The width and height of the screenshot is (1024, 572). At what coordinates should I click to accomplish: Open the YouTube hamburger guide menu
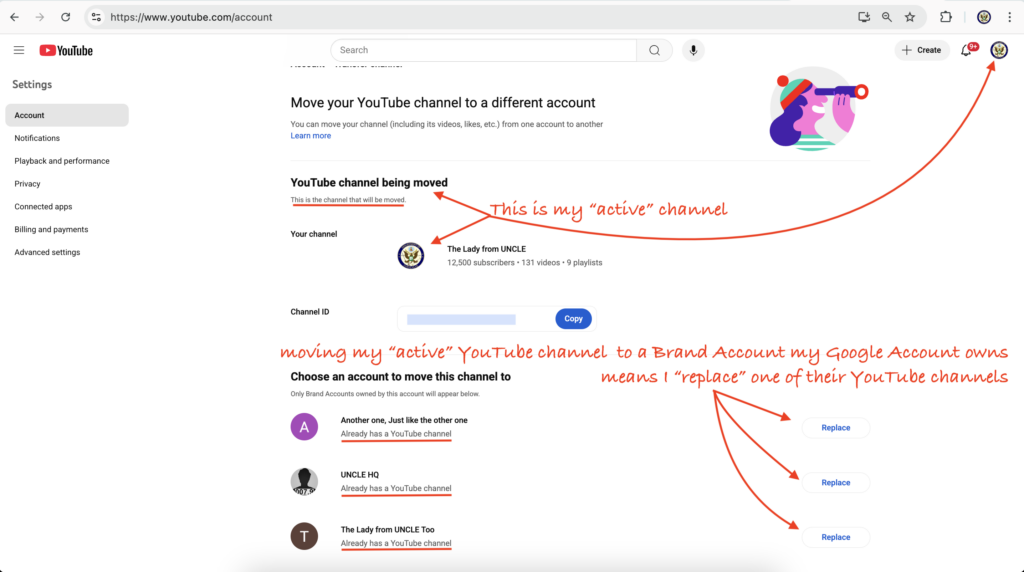(19, 50)
